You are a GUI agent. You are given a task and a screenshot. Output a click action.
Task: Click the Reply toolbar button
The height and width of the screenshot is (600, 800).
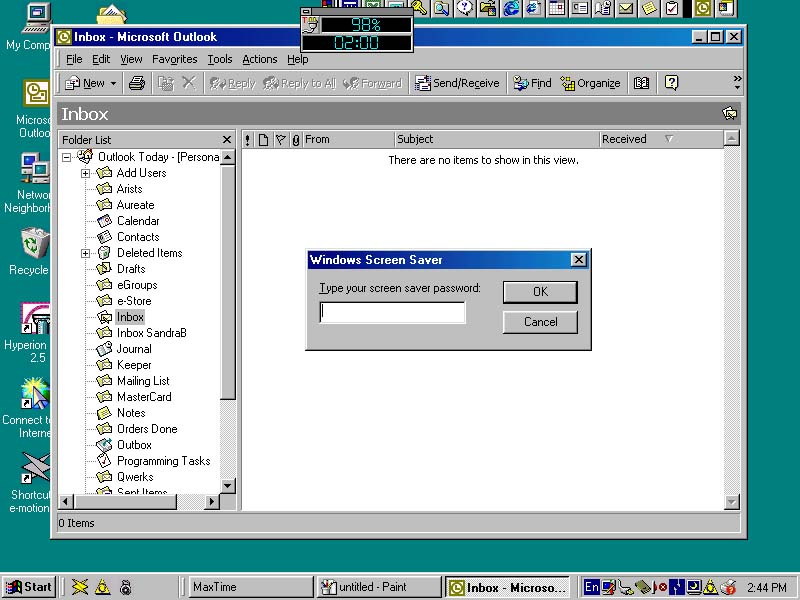[x=232, y=83]
